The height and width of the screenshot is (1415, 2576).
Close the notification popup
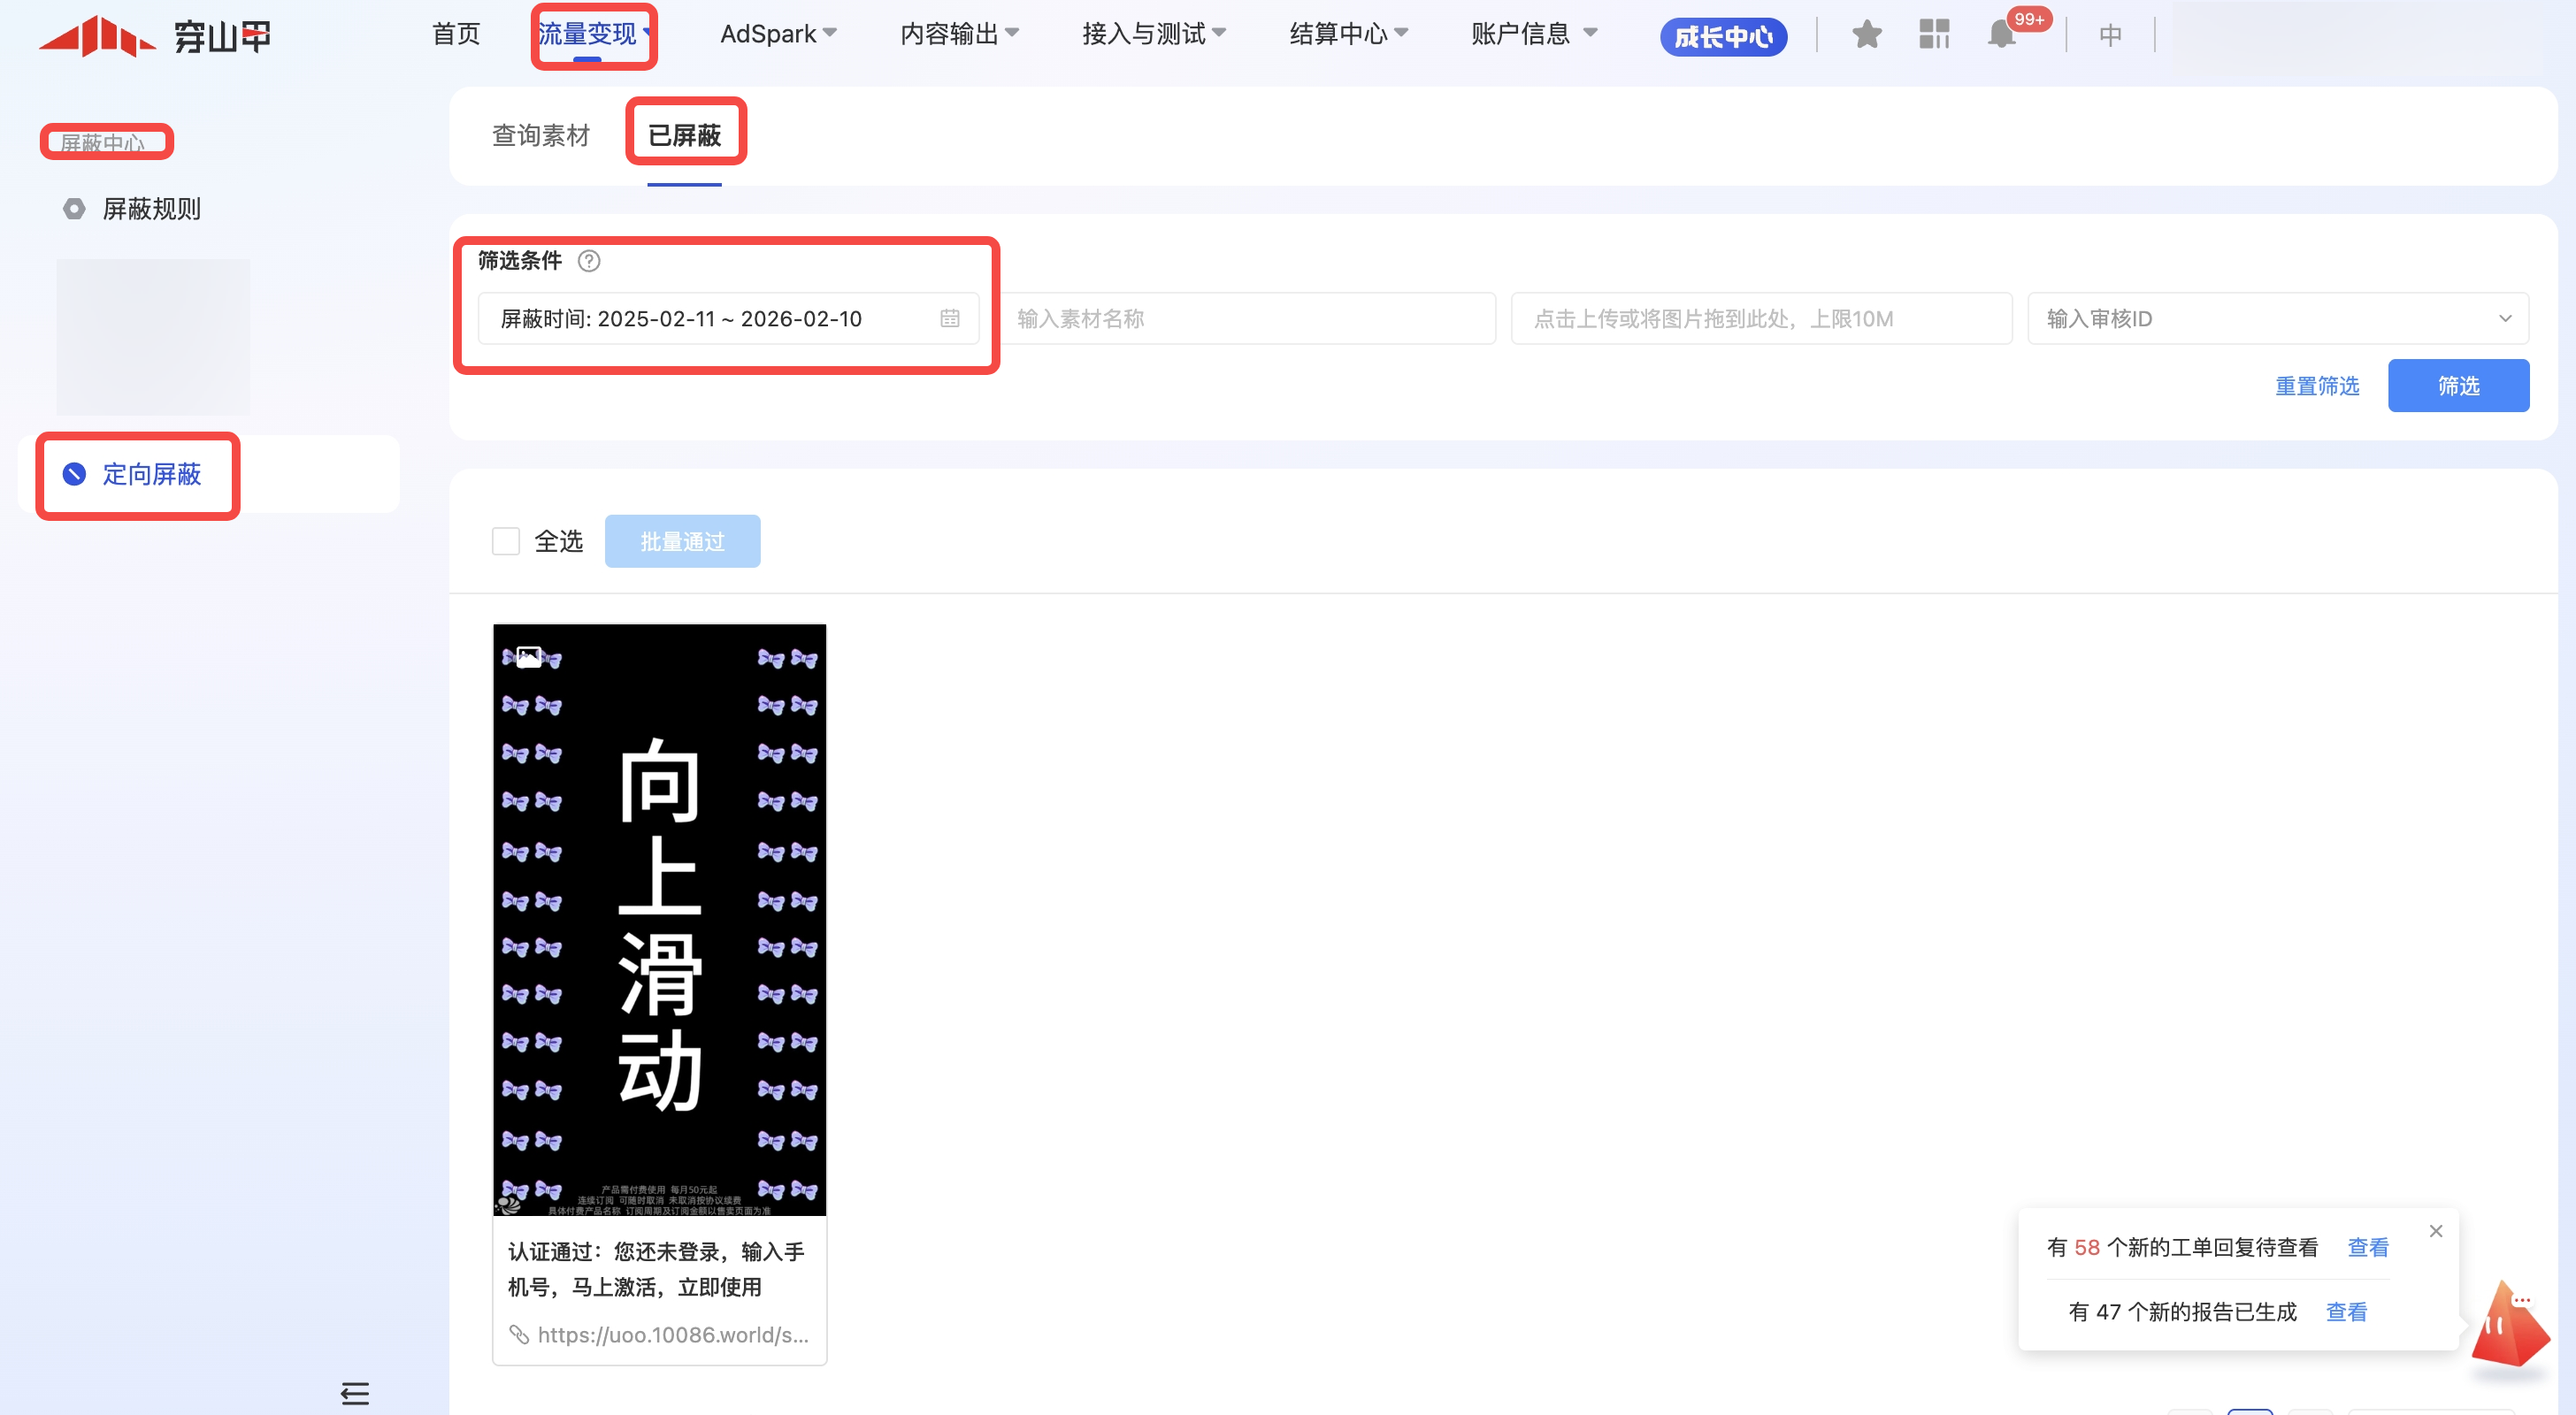click(2436, 1231)
